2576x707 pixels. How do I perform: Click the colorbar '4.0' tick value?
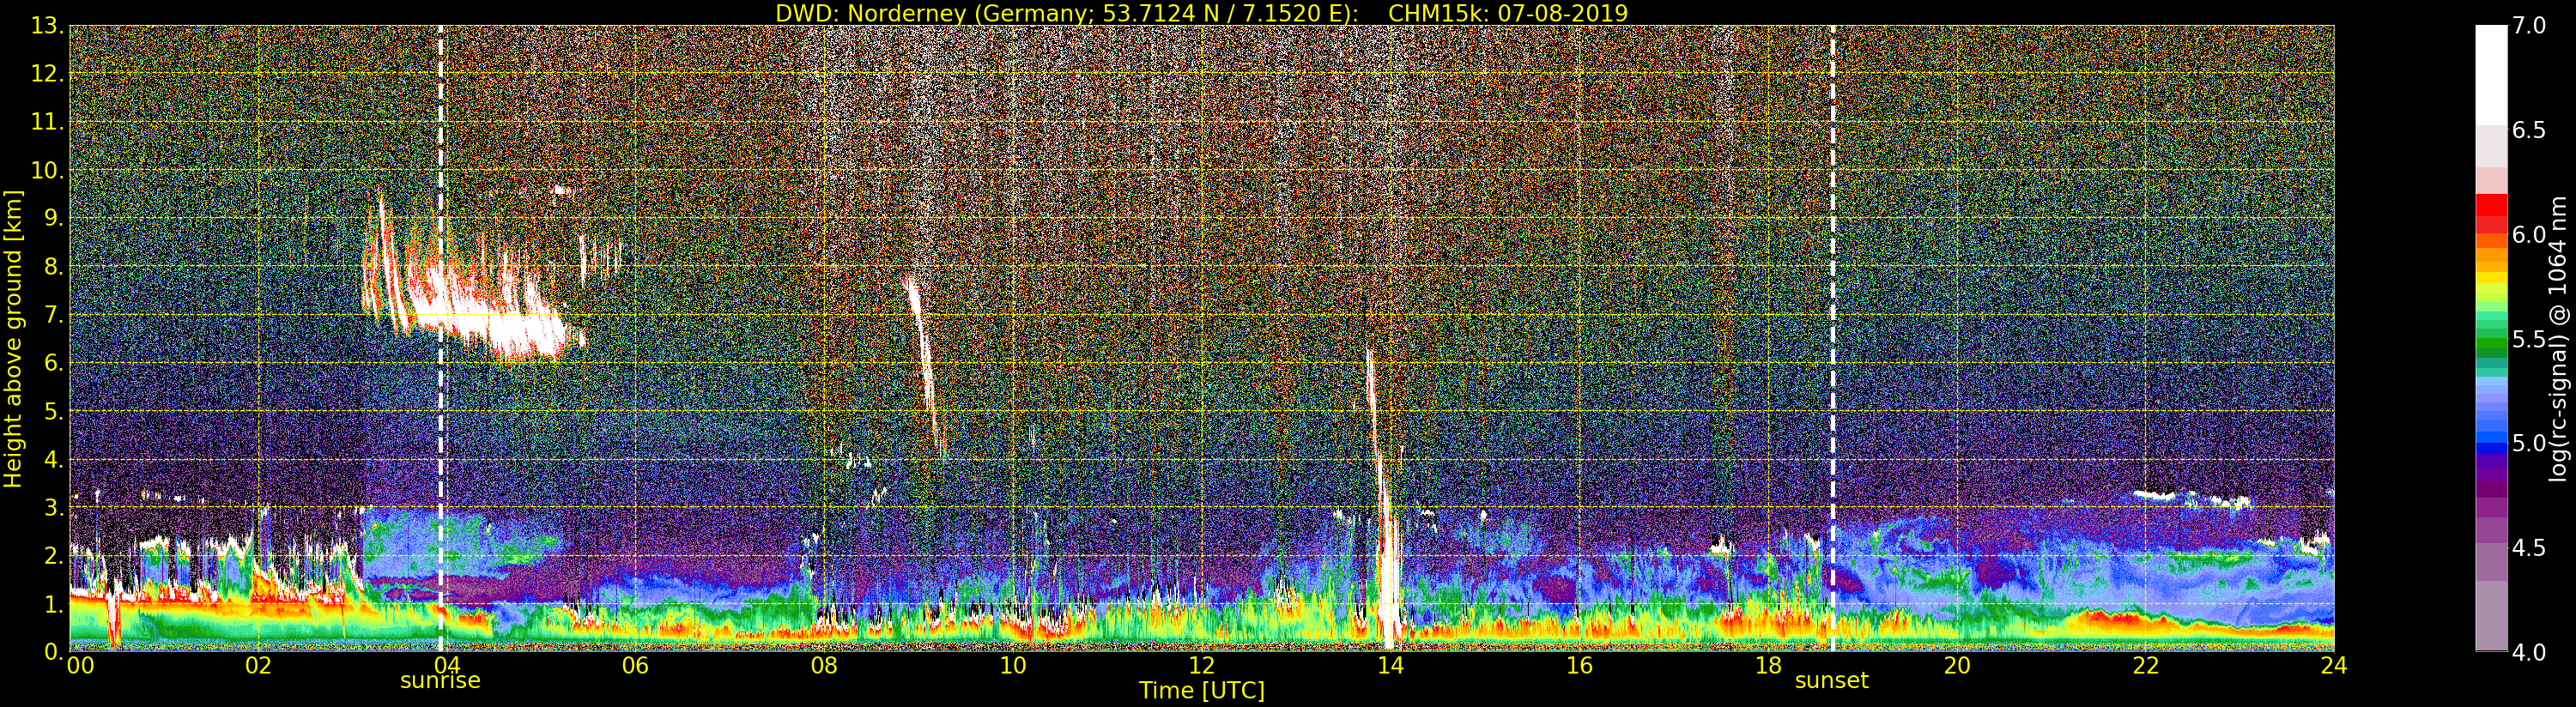[x=2529, y=652]
